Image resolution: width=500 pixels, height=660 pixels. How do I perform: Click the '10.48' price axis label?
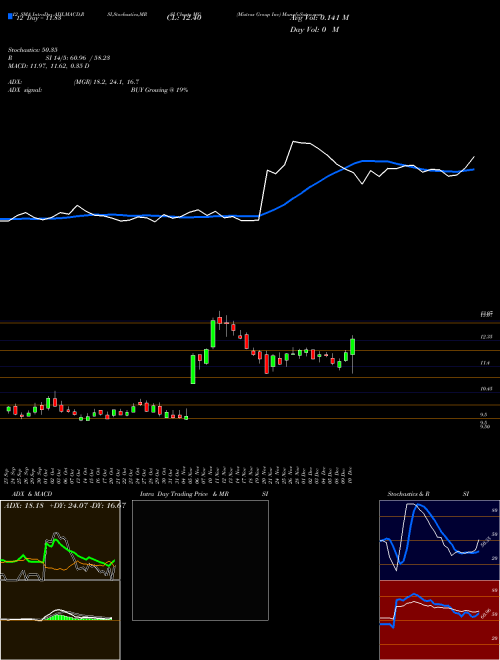point(486,389)
